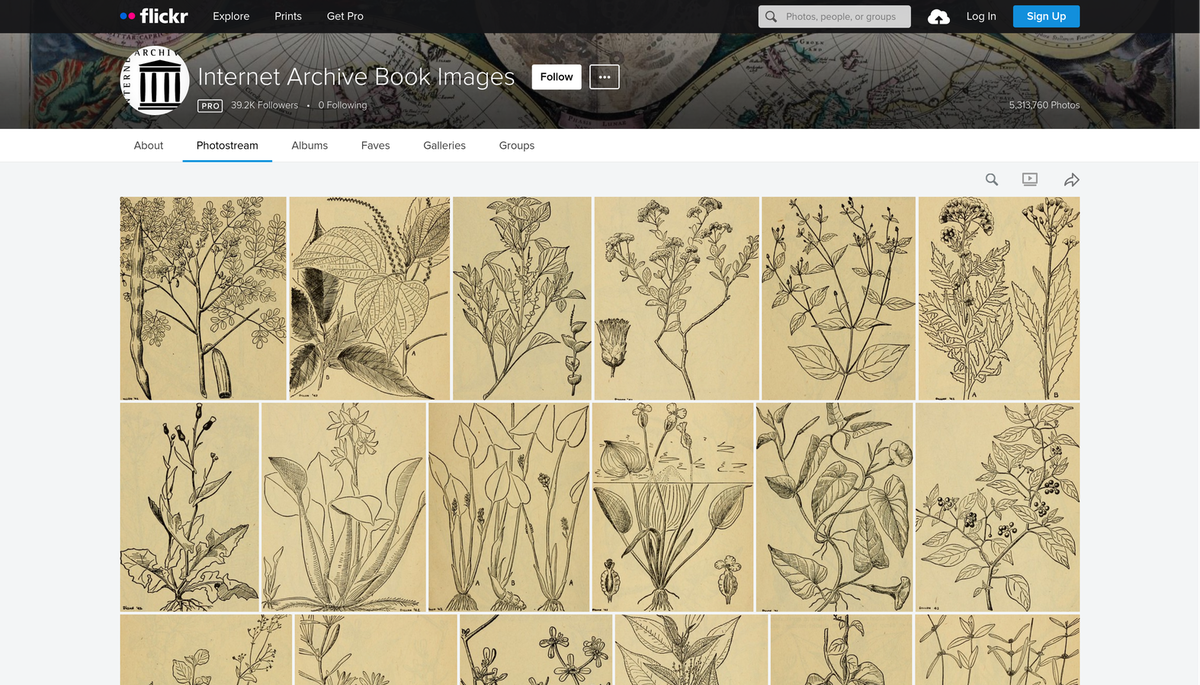Open the three-dots more options menu
1200x685 pixels.
604,77
